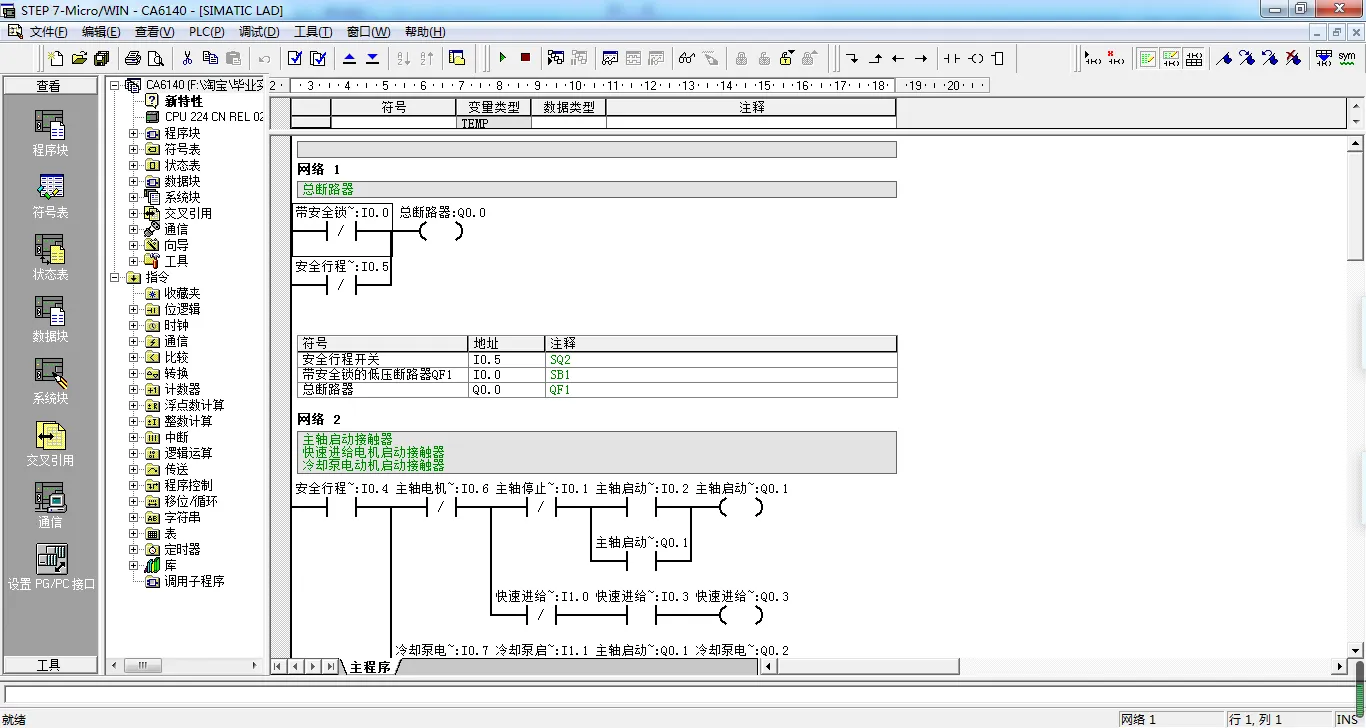Insert a contact using the toolbar icon
This screenshot has width=1366, height=728.
(x=952, y=58)
